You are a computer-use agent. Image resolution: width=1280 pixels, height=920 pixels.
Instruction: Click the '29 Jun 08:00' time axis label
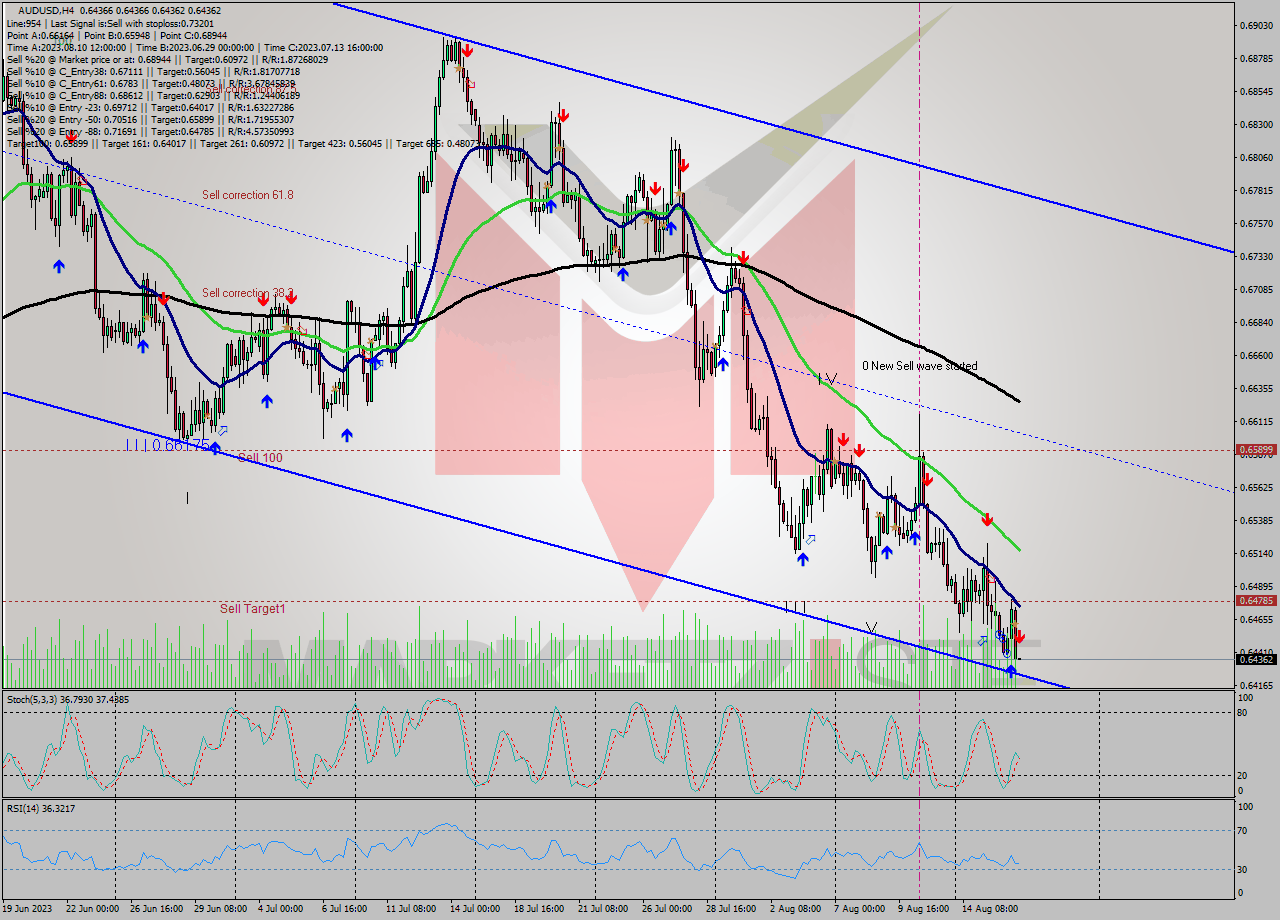click(219, 909)
